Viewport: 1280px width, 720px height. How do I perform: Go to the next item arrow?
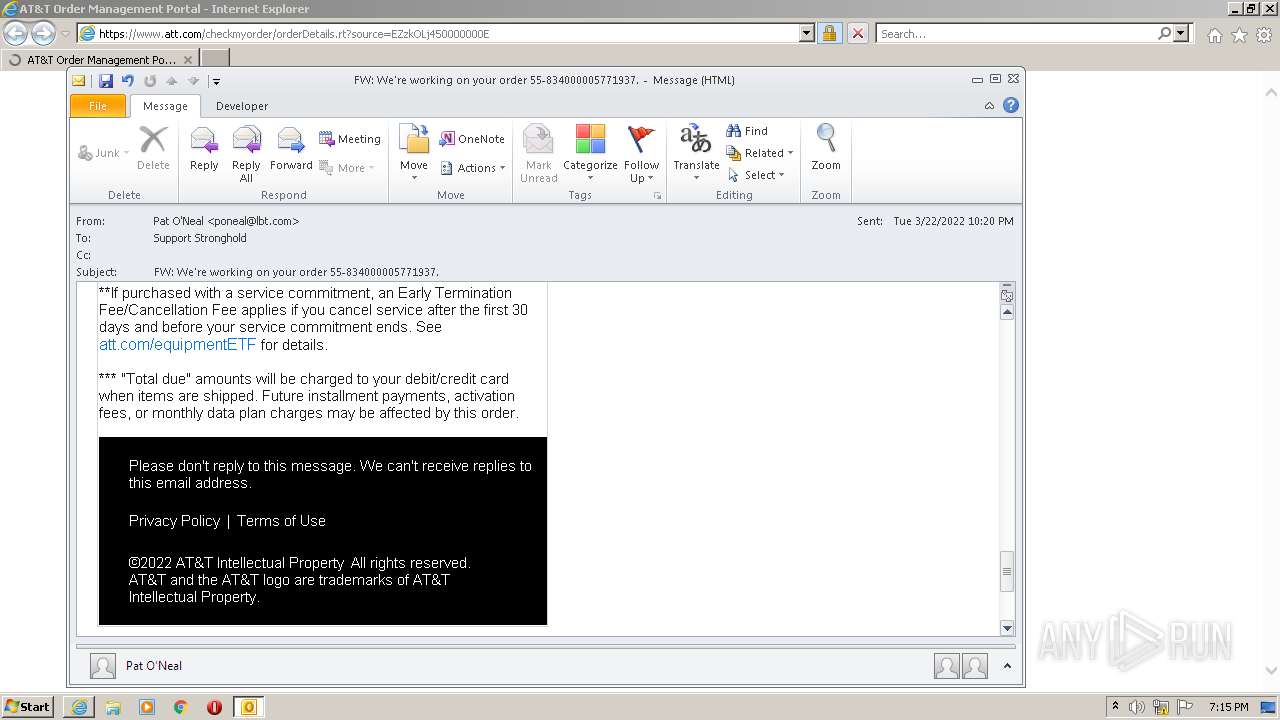click(x=194, y=81)
